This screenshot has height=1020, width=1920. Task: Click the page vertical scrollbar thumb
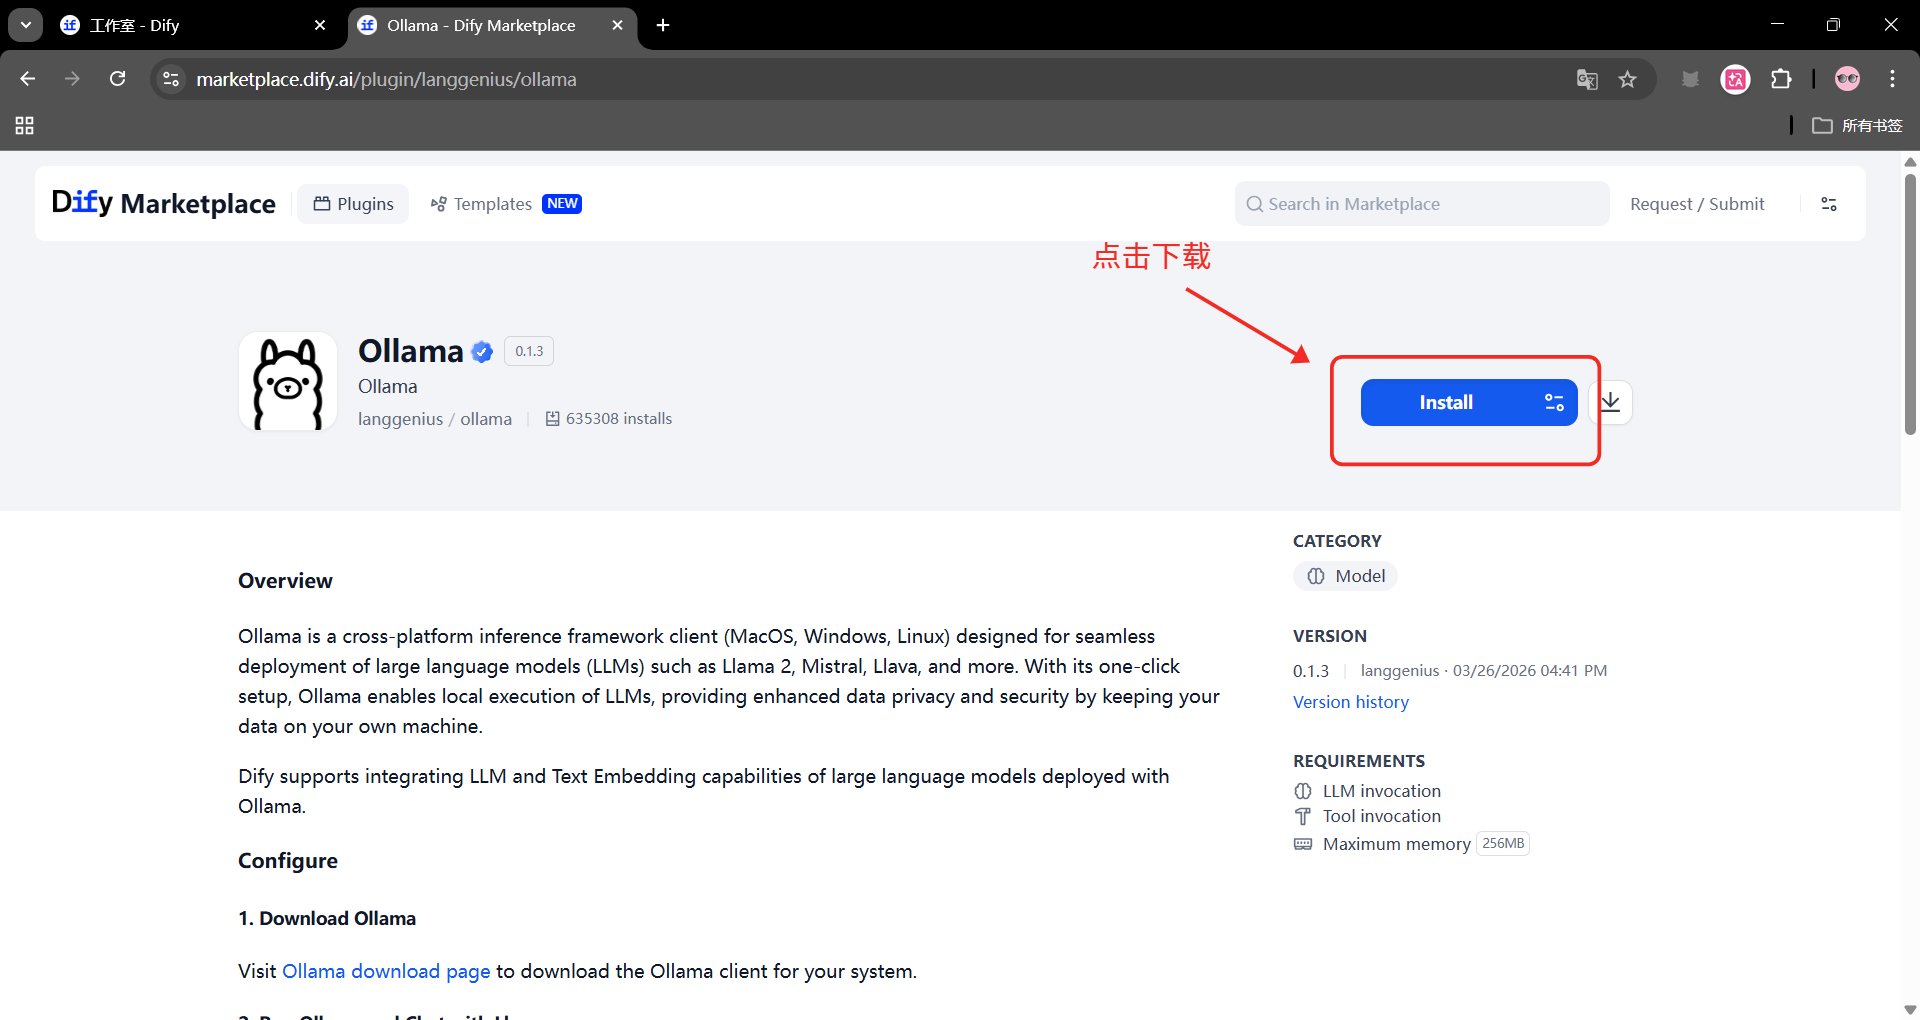point(1910,304)
